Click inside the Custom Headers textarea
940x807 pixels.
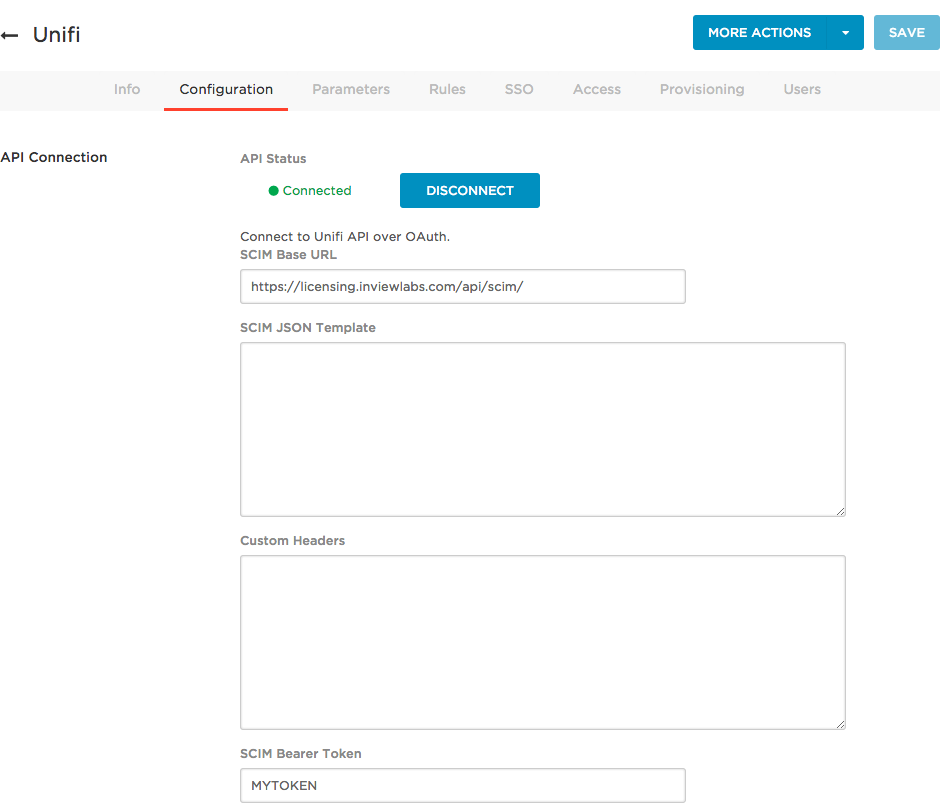543,642
